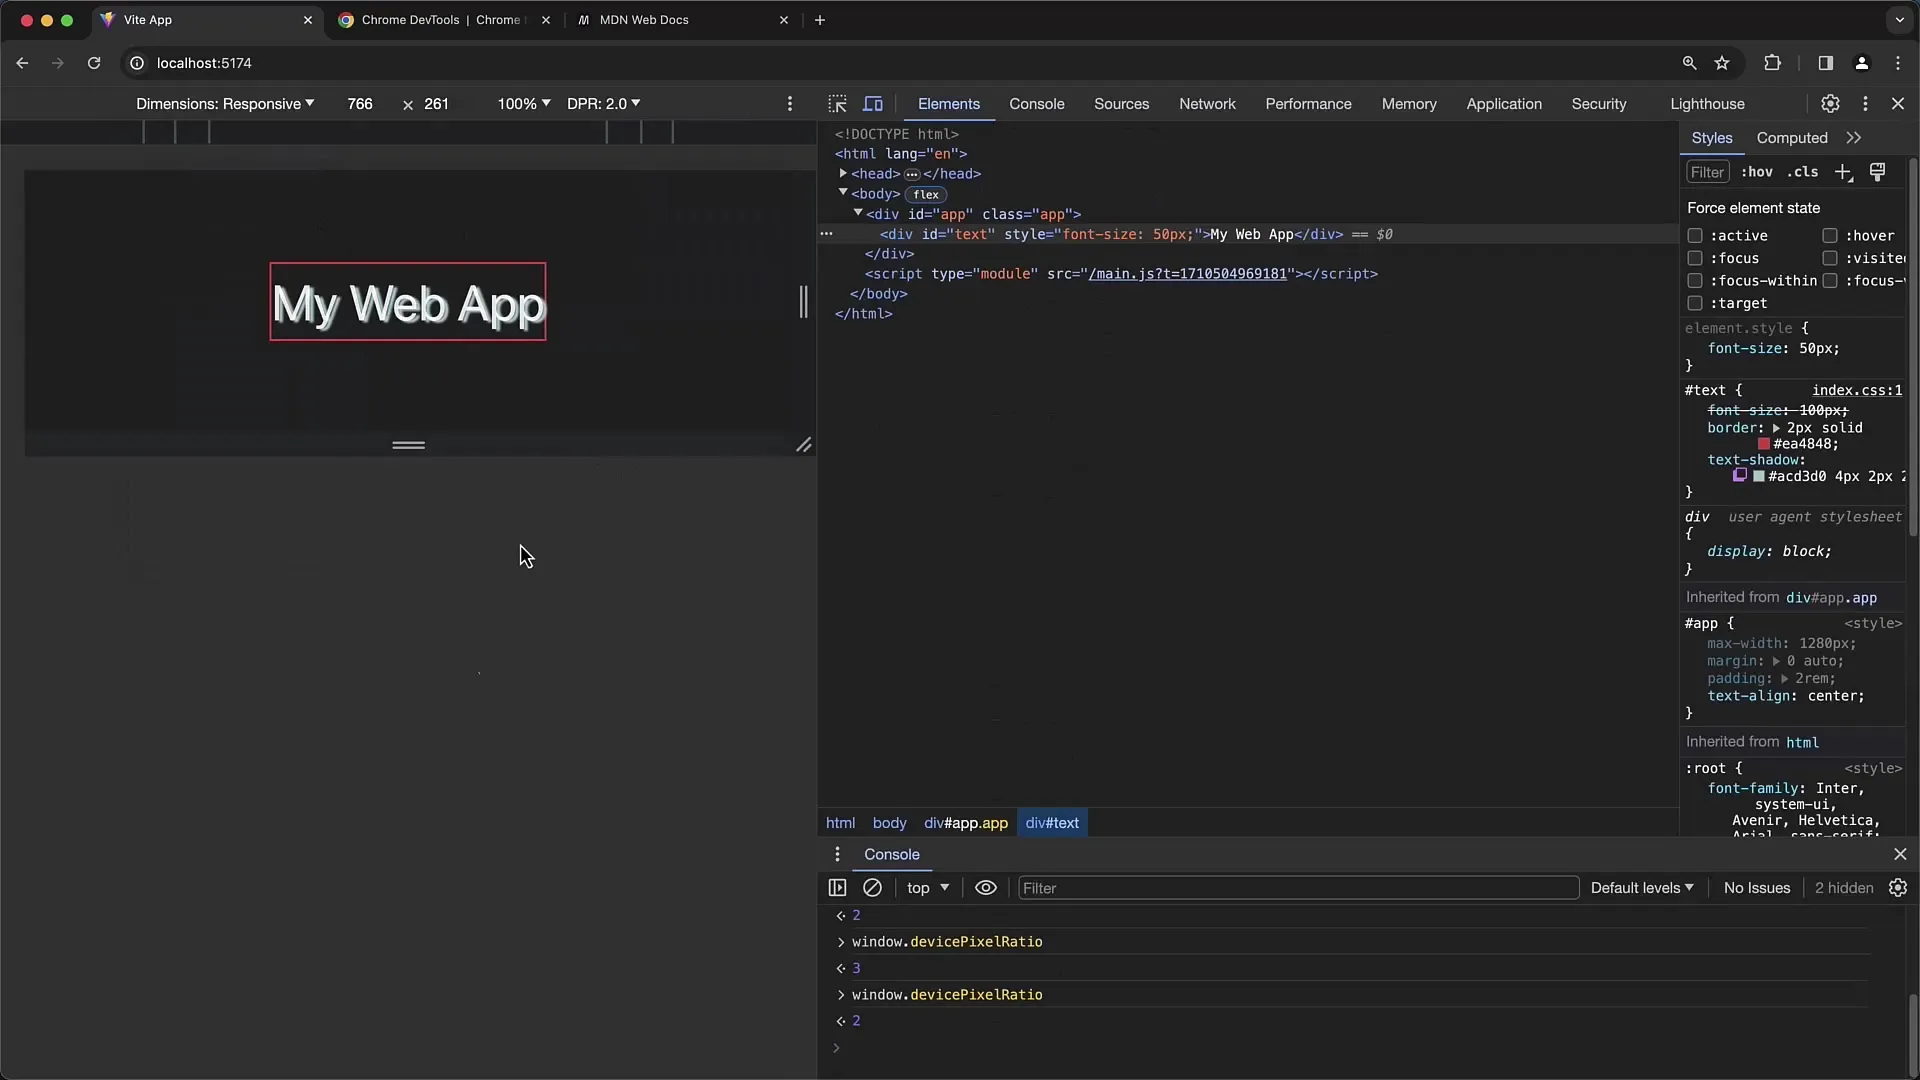
Task: Enable the :focus-within force state checkbox
Action: [1695, 281]
